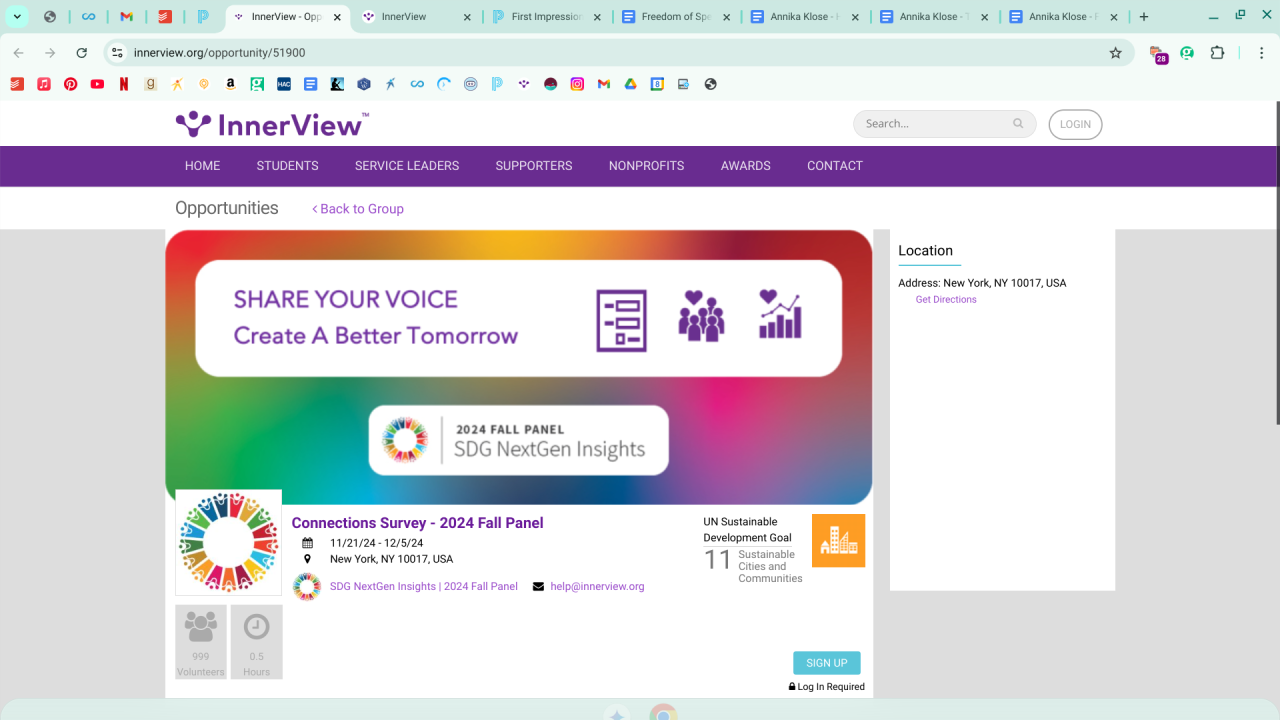Open the Gmail bookmark in the bookmarks bar
The image size is (1280, 720).
pos(604,84)
